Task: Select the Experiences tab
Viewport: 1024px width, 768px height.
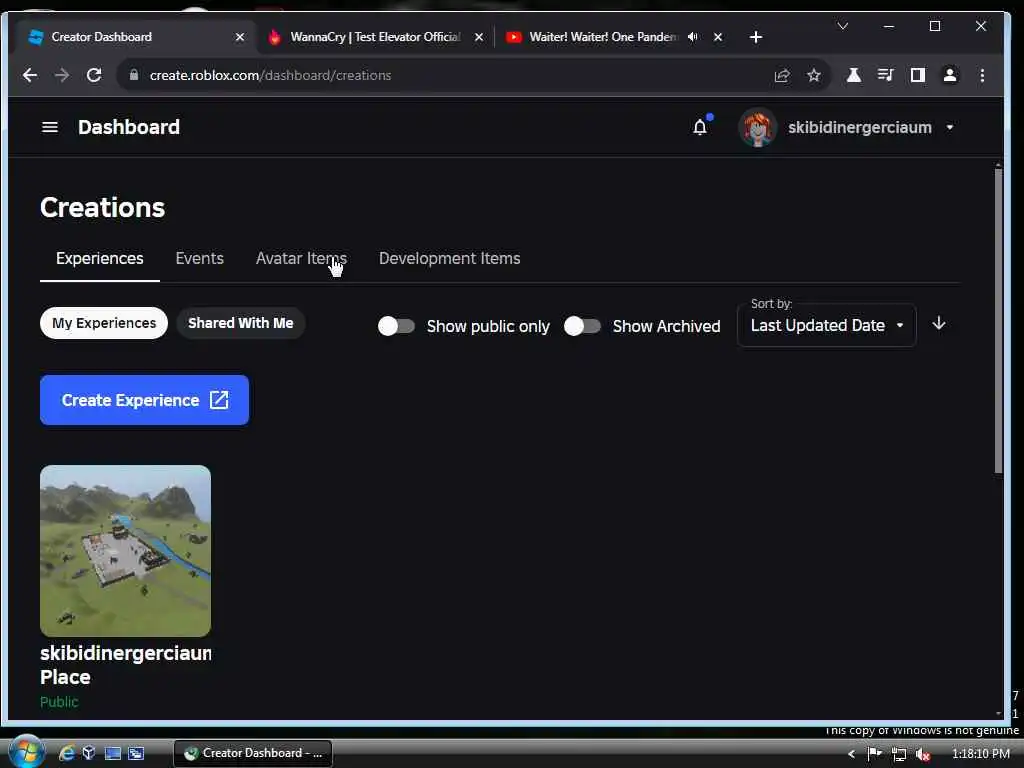Action: tap(99, 259)
